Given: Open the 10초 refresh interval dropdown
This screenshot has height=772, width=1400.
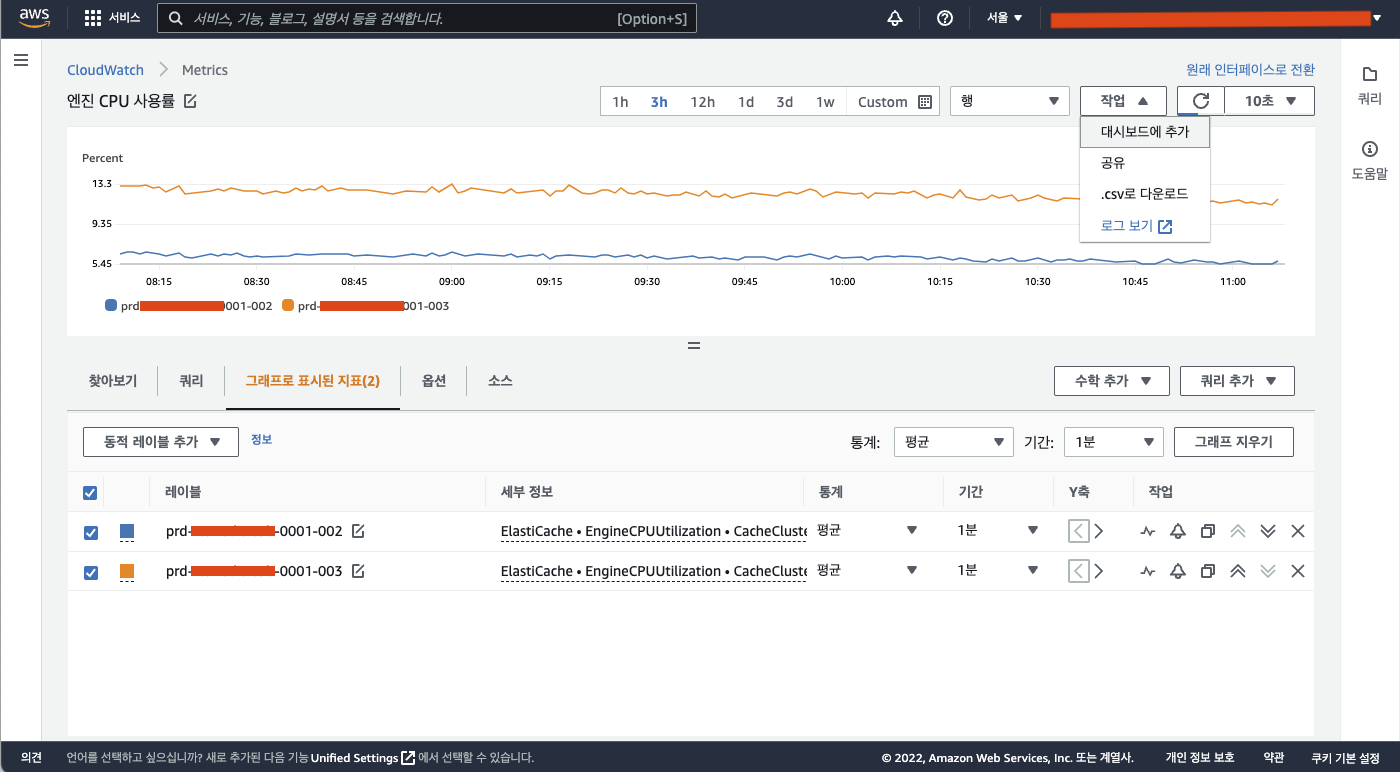Looking at the screenshot, I should pyautogui.click(x=1270, y=101).
